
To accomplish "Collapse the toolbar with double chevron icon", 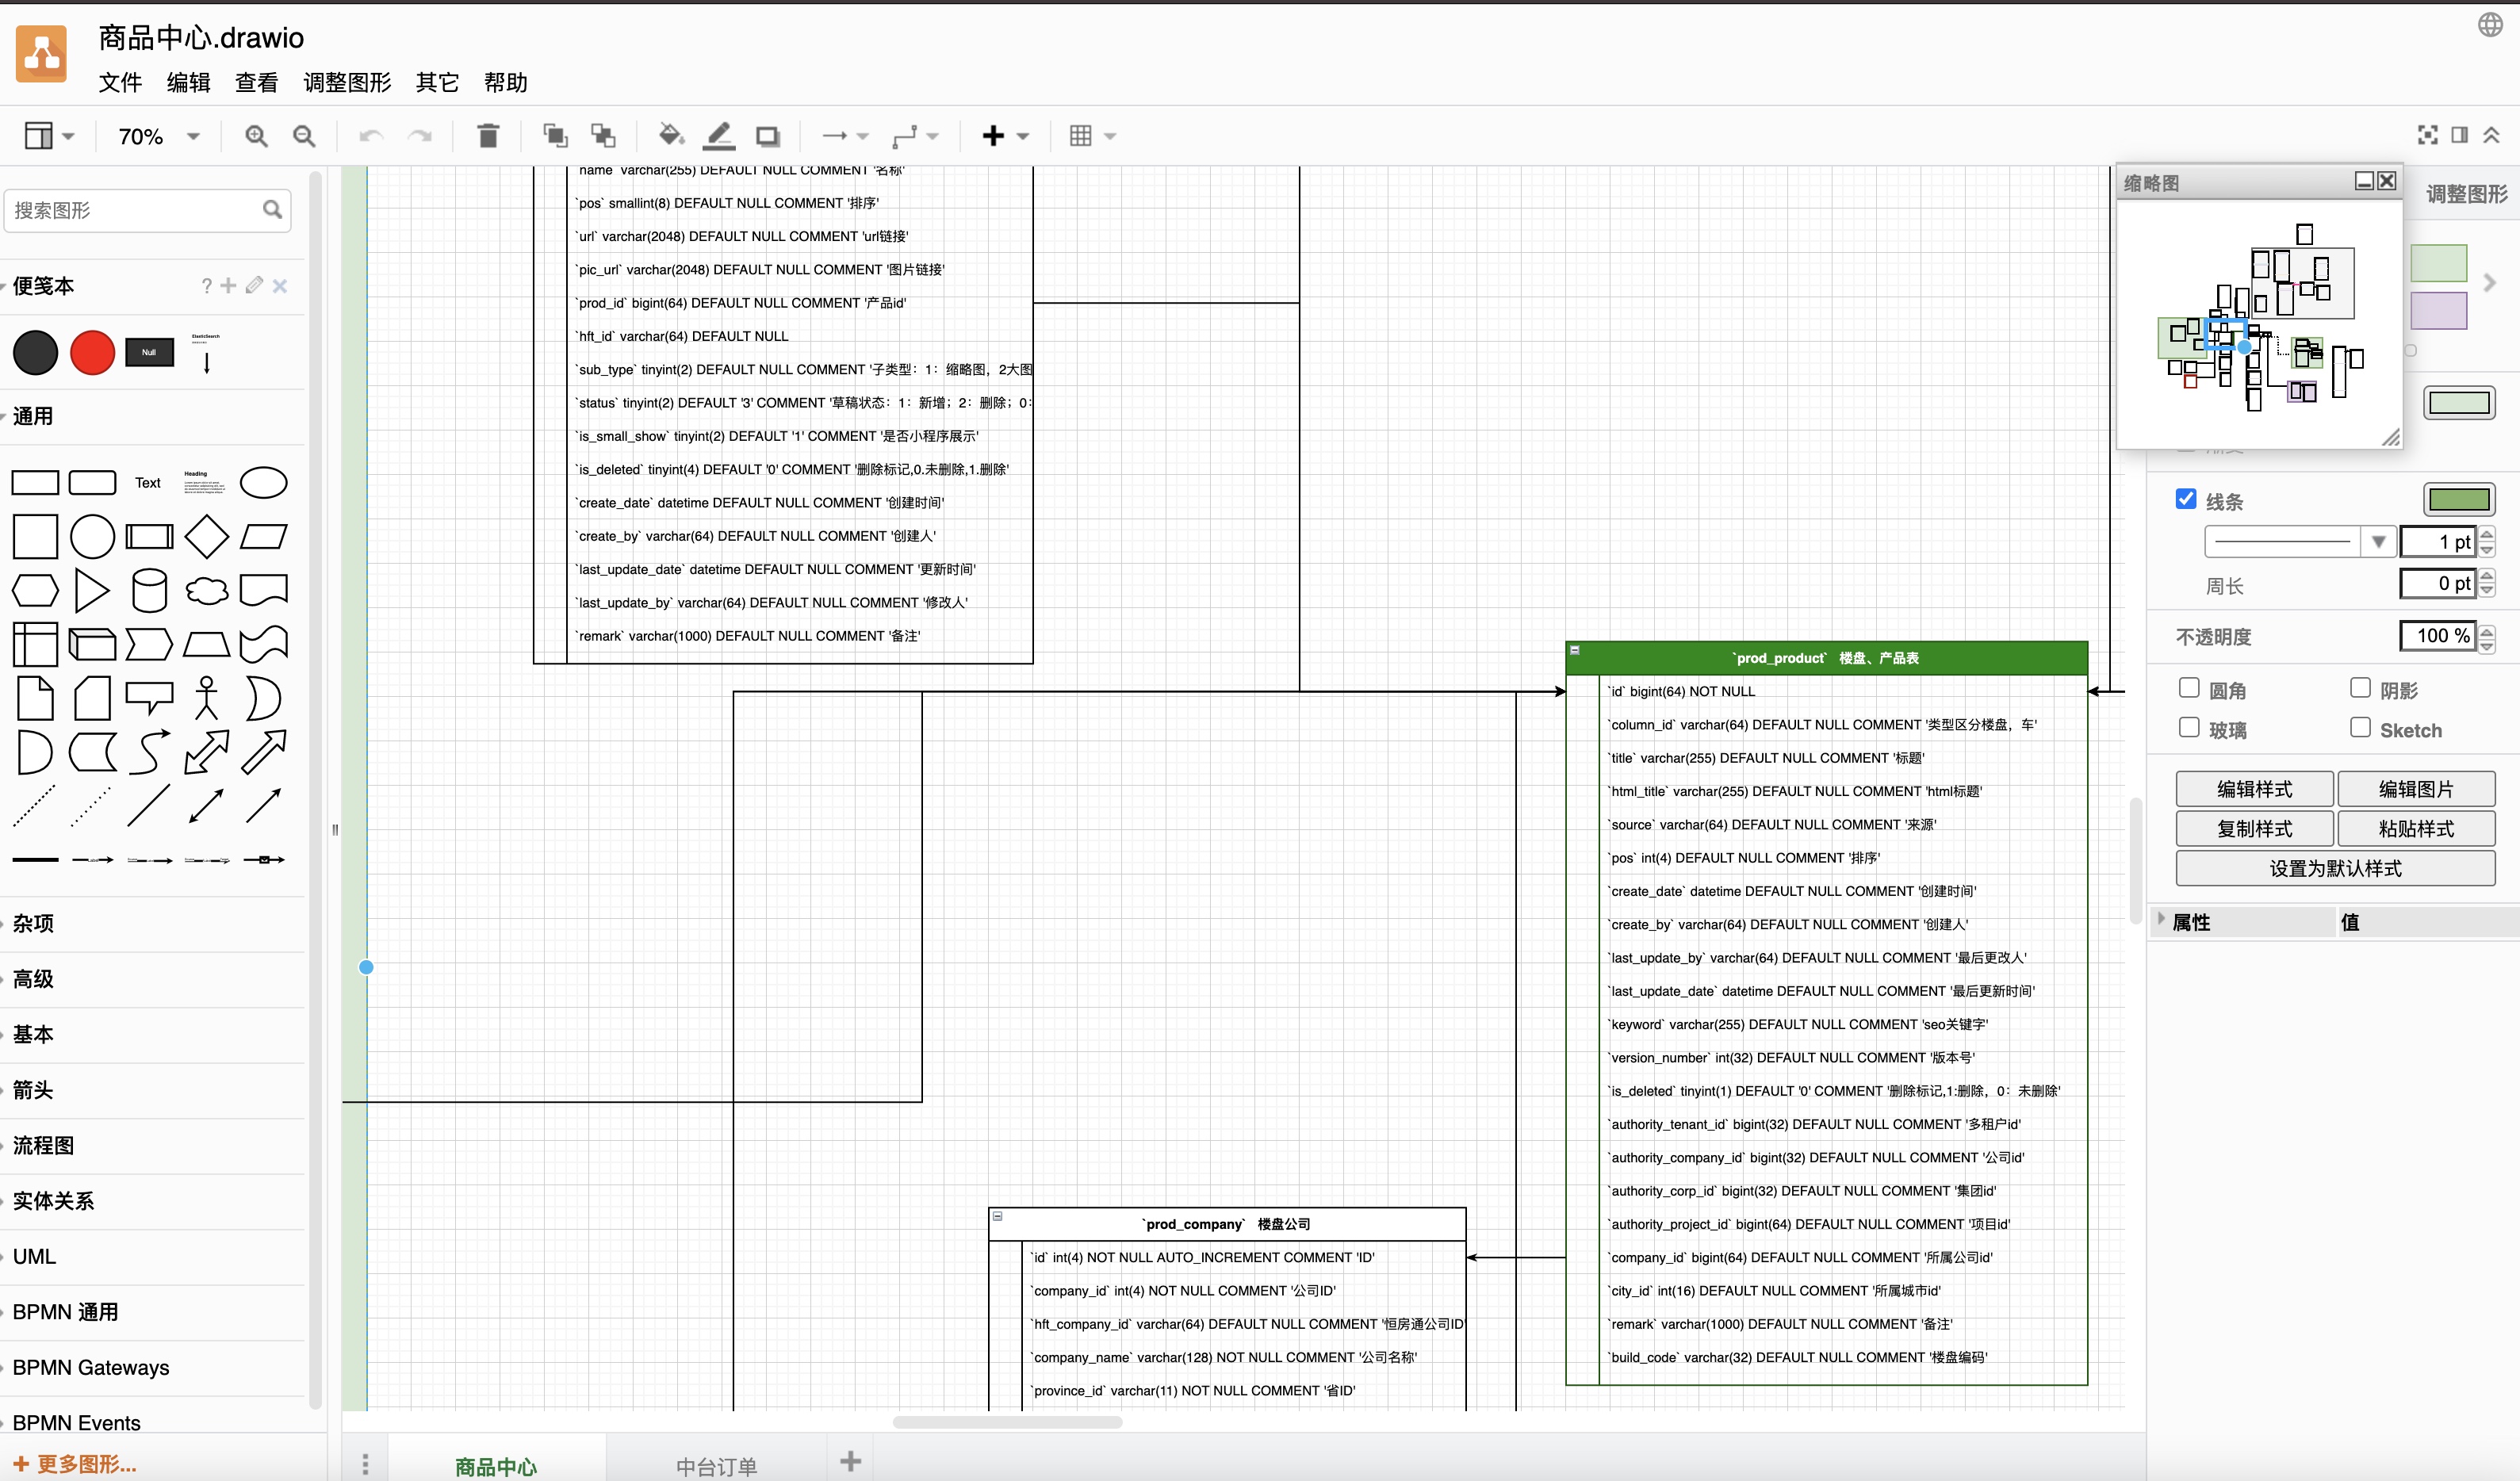I will [2491, 135].
